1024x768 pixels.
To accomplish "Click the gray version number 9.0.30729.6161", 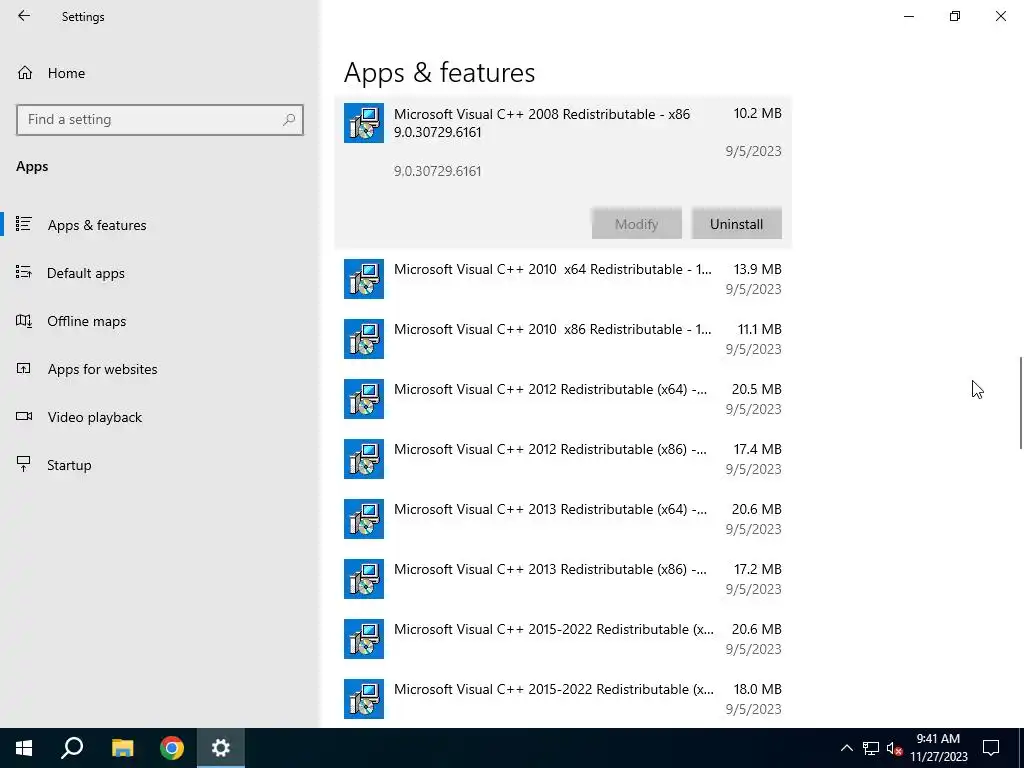I will point(438,171).
